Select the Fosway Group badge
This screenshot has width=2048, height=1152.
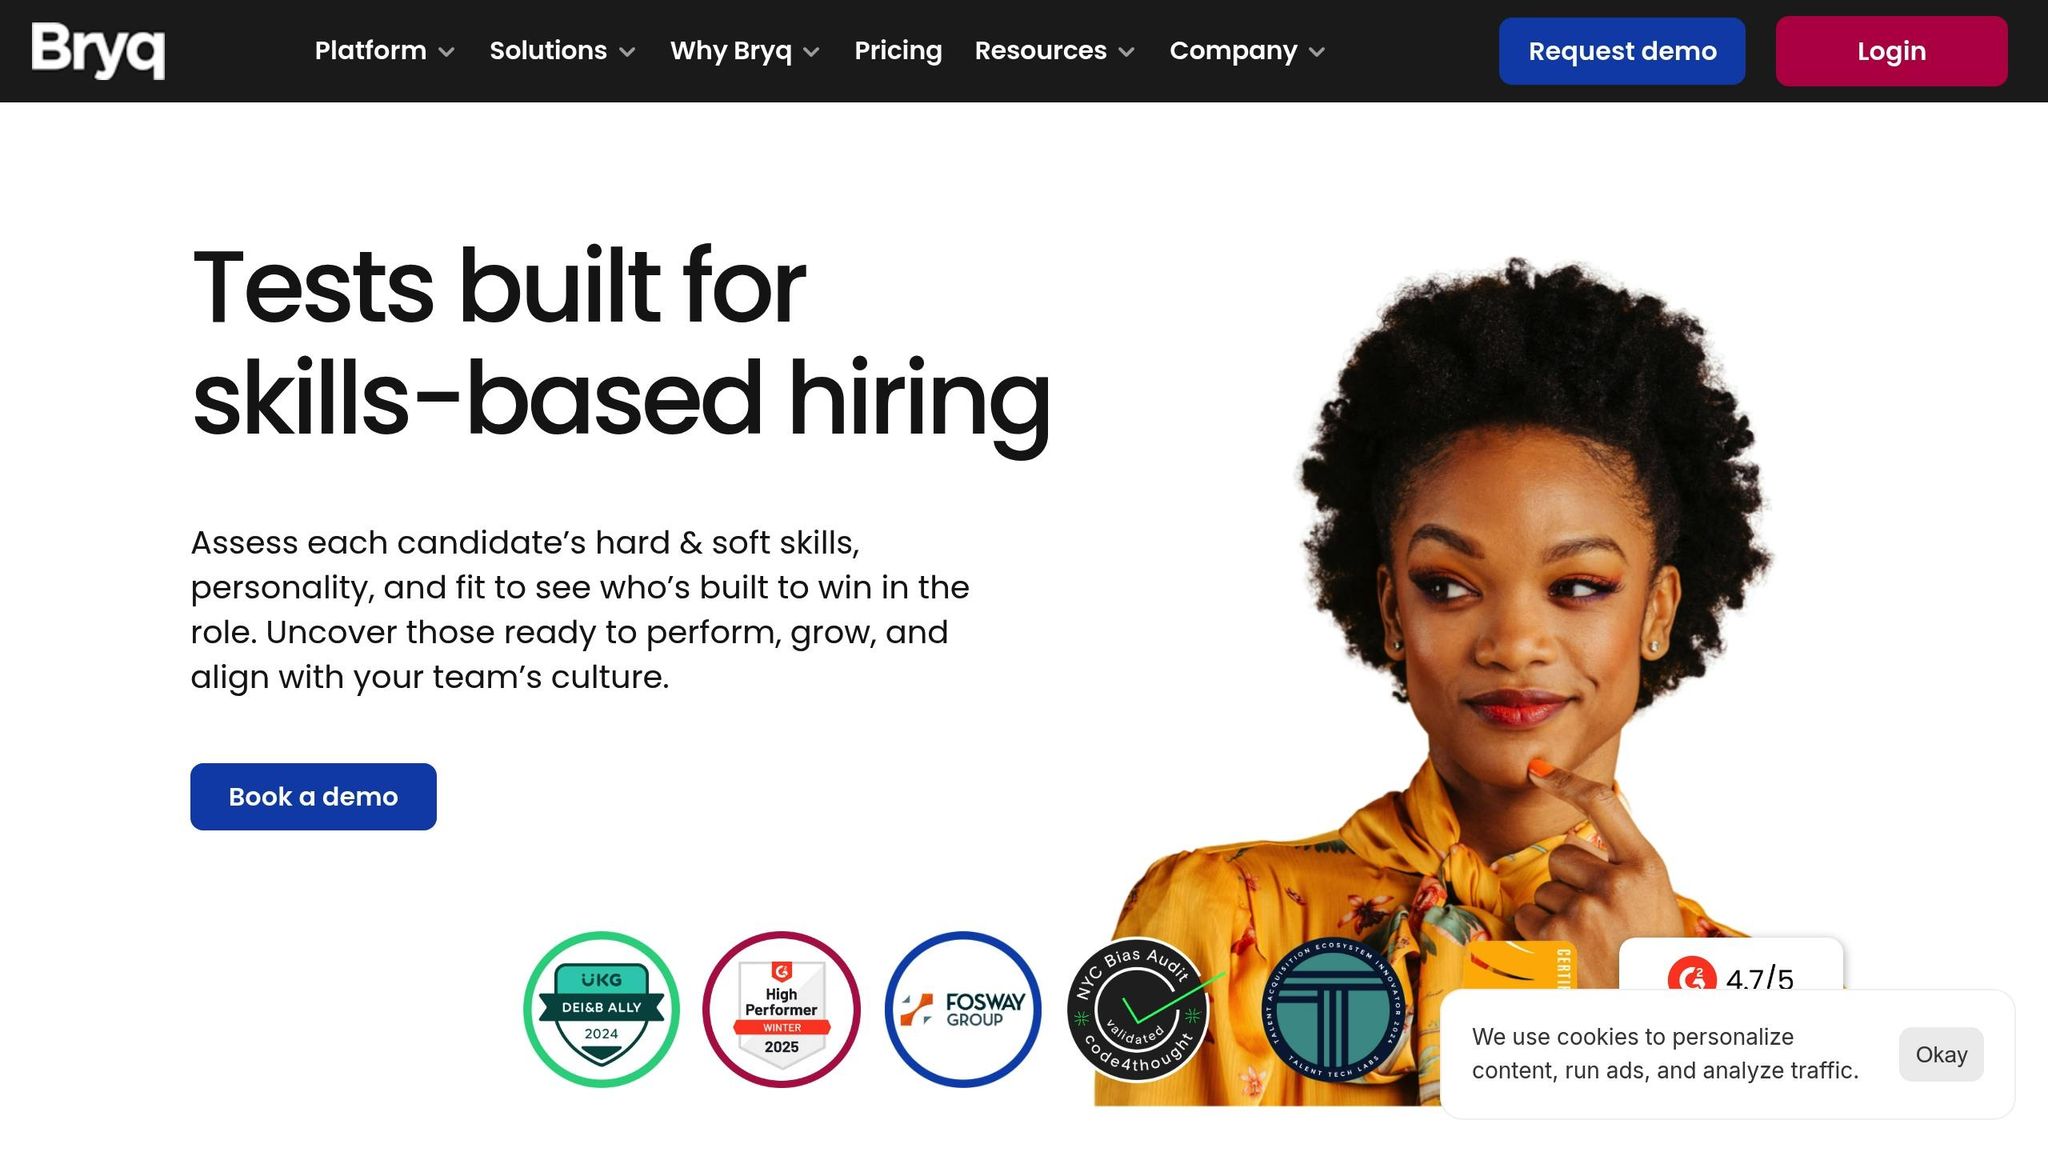963,1009
